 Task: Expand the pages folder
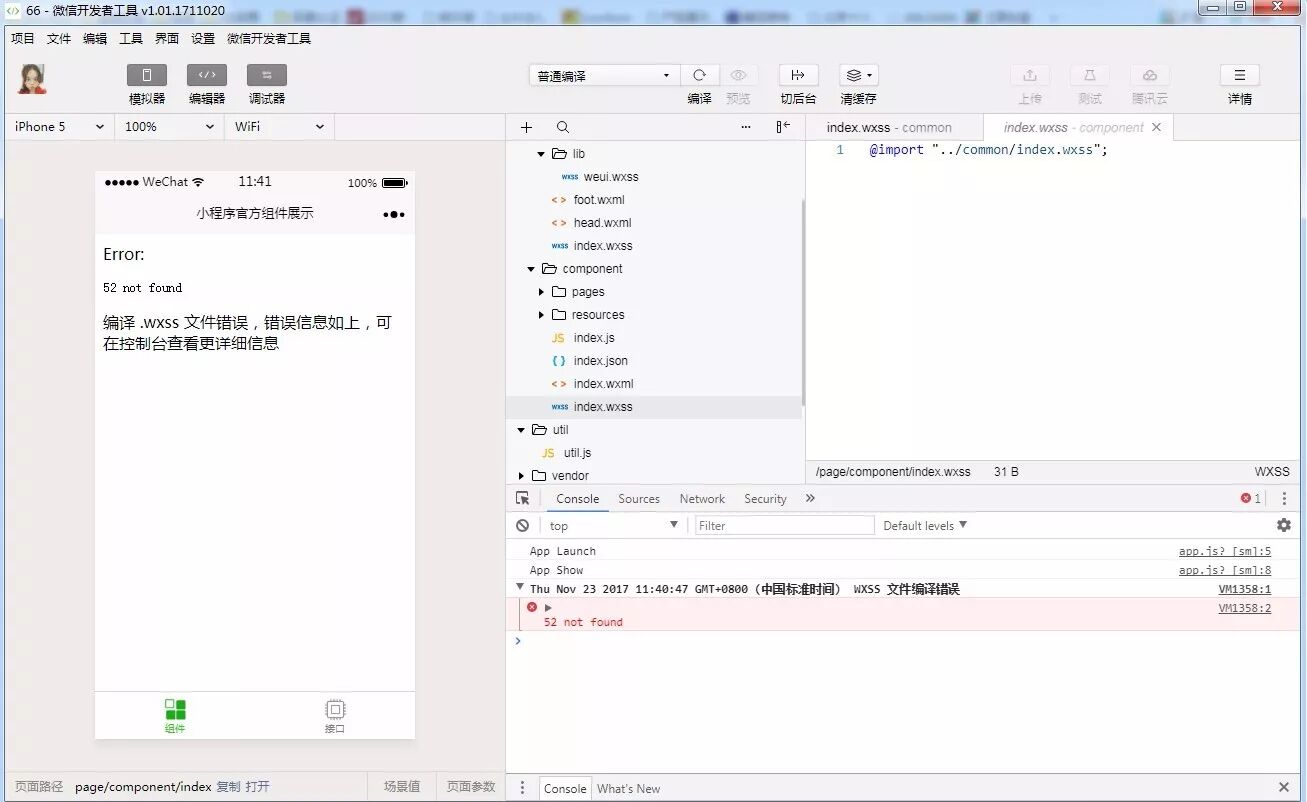click(x=542, y=292)
